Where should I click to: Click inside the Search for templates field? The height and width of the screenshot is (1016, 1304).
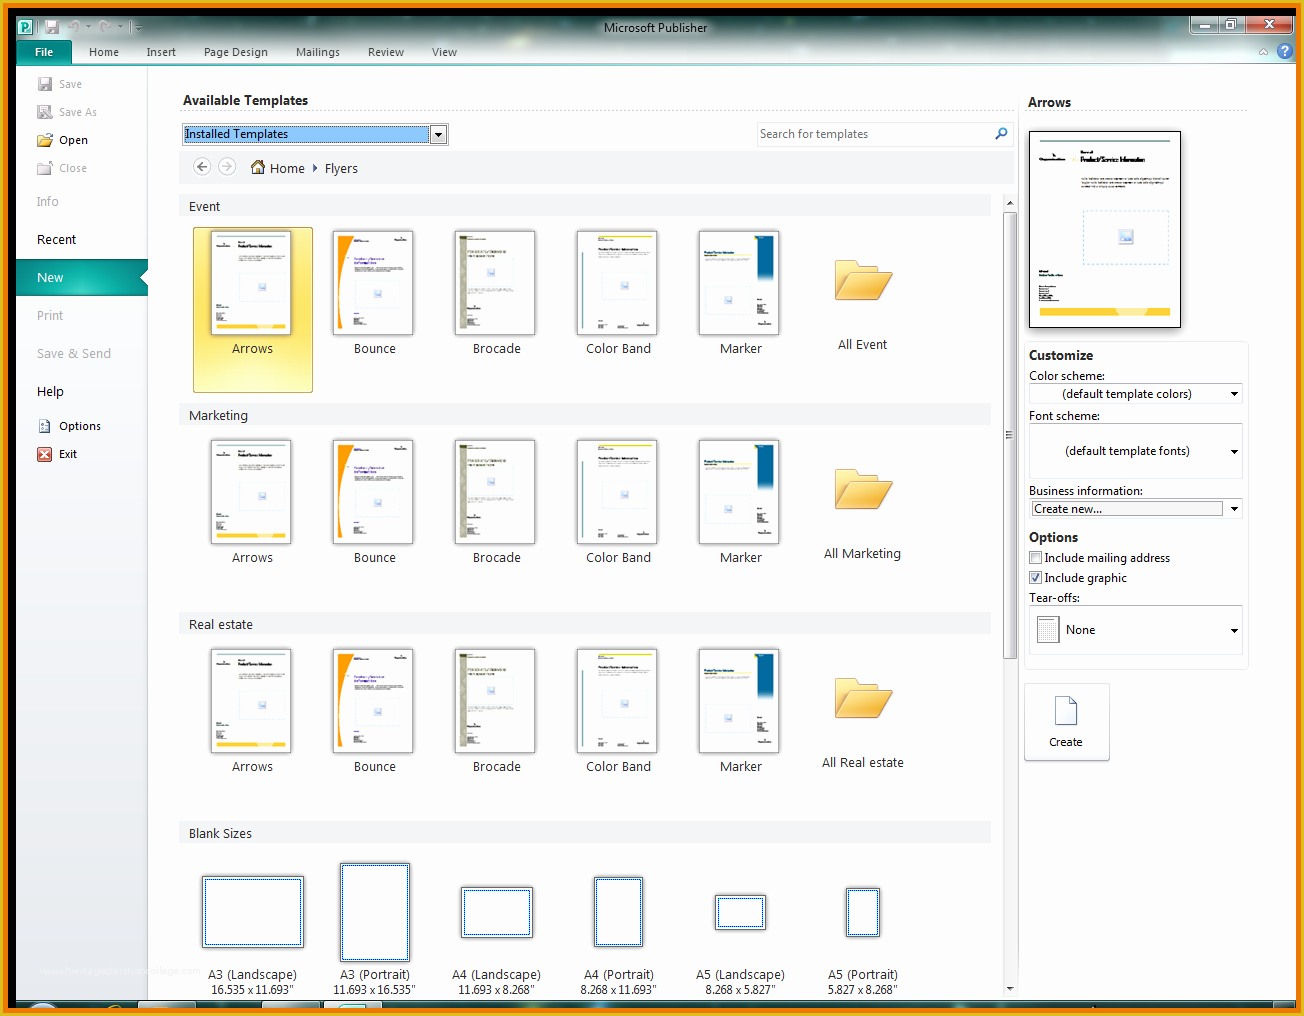pos(874,134)
